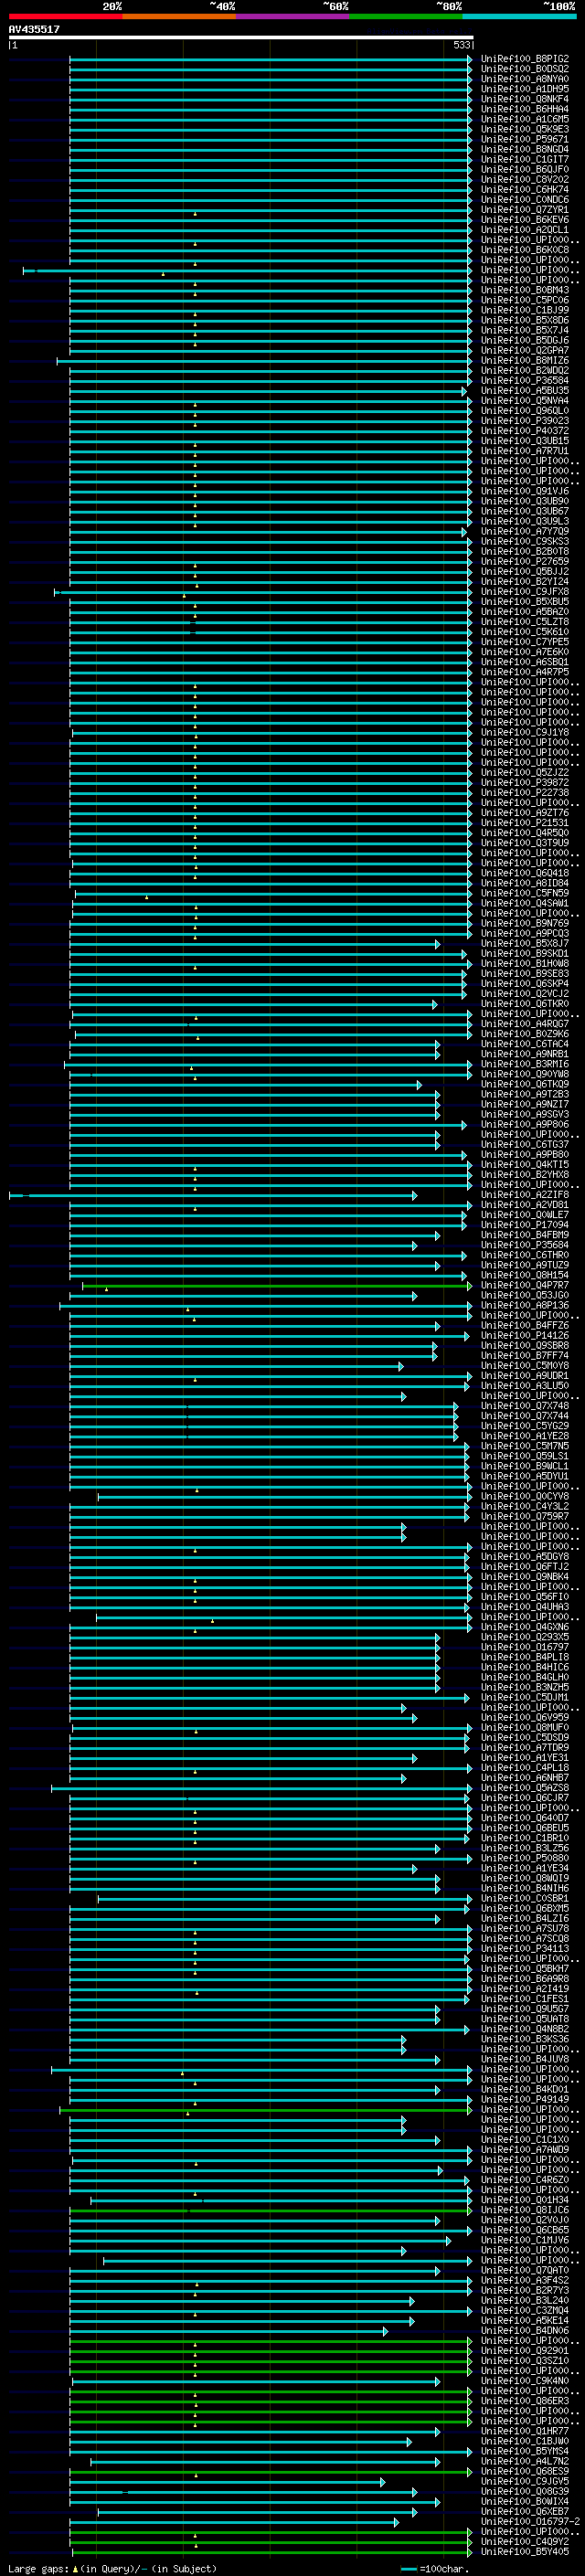Click the UniRef100_A4R7P5 label
The width and height of the screenshot is (585, 2576).
(524, 672)
